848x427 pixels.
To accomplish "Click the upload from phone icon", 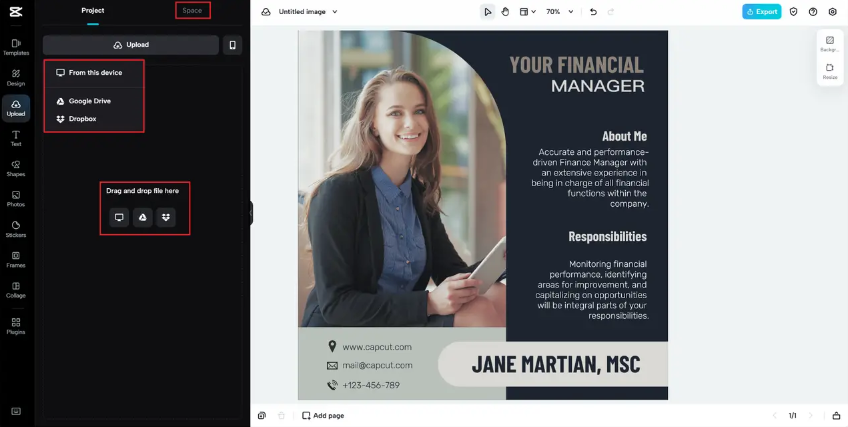I will [233, 45].
